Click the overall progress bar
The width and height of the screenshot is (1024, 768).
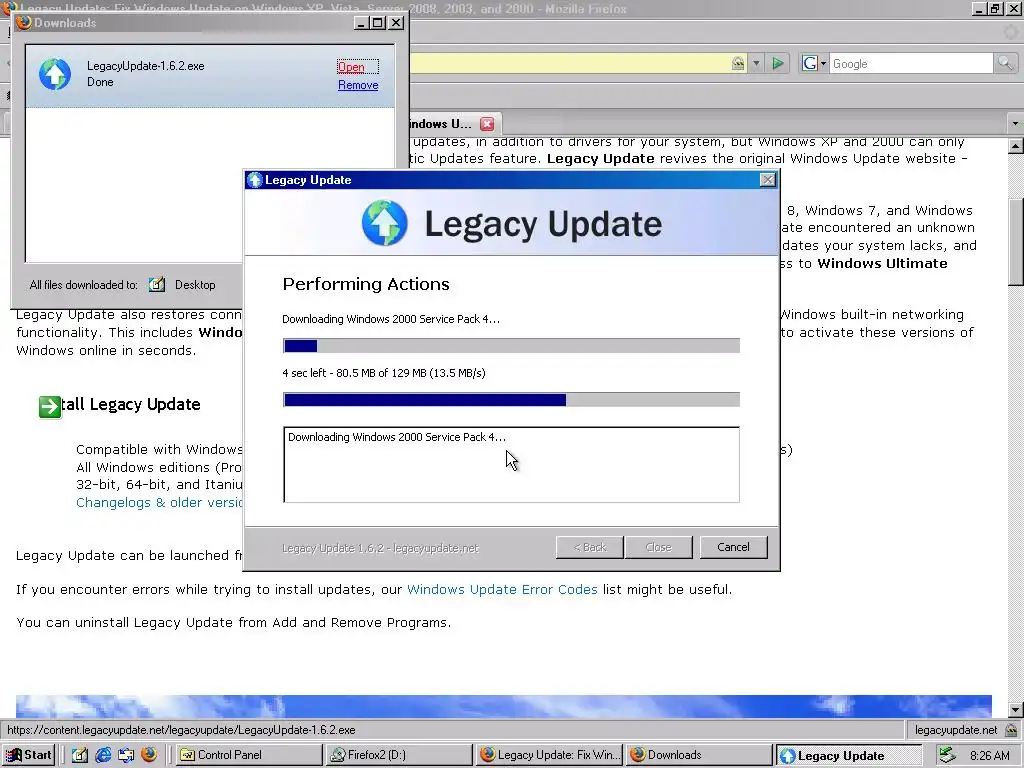point(511,345)
